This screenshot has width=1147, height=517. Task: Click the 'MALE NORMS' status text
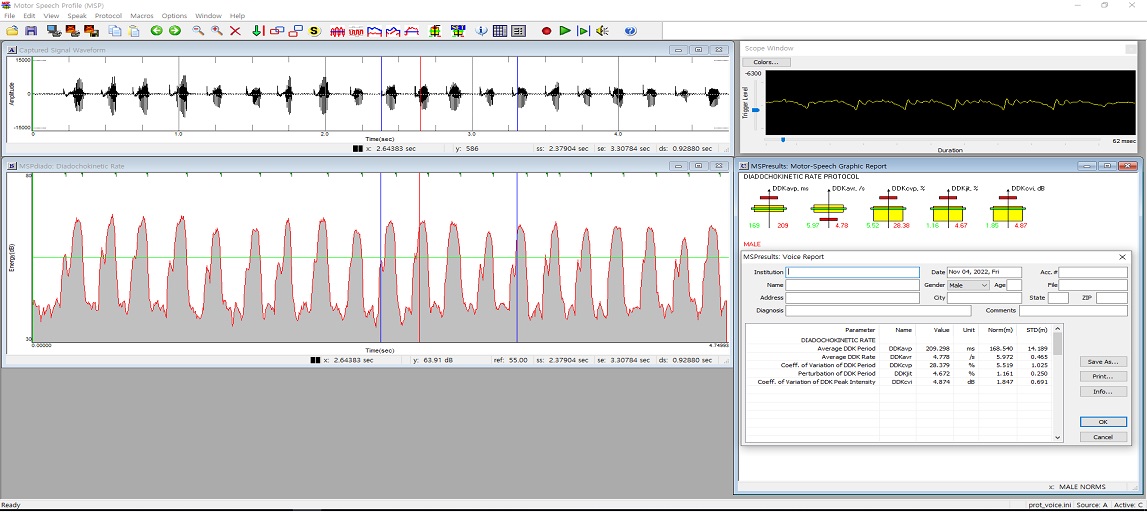(x=1083, y=487)
